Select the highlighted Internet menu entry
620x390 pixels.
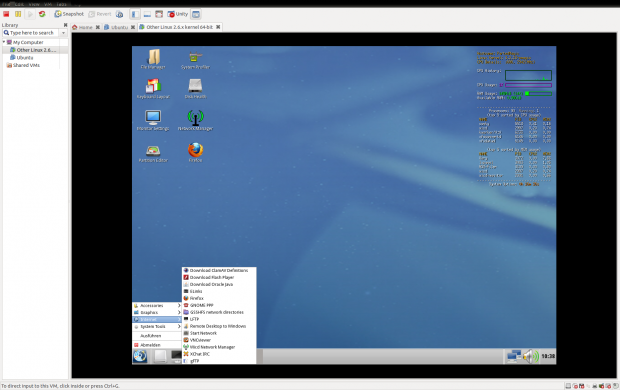coord(157,320)
